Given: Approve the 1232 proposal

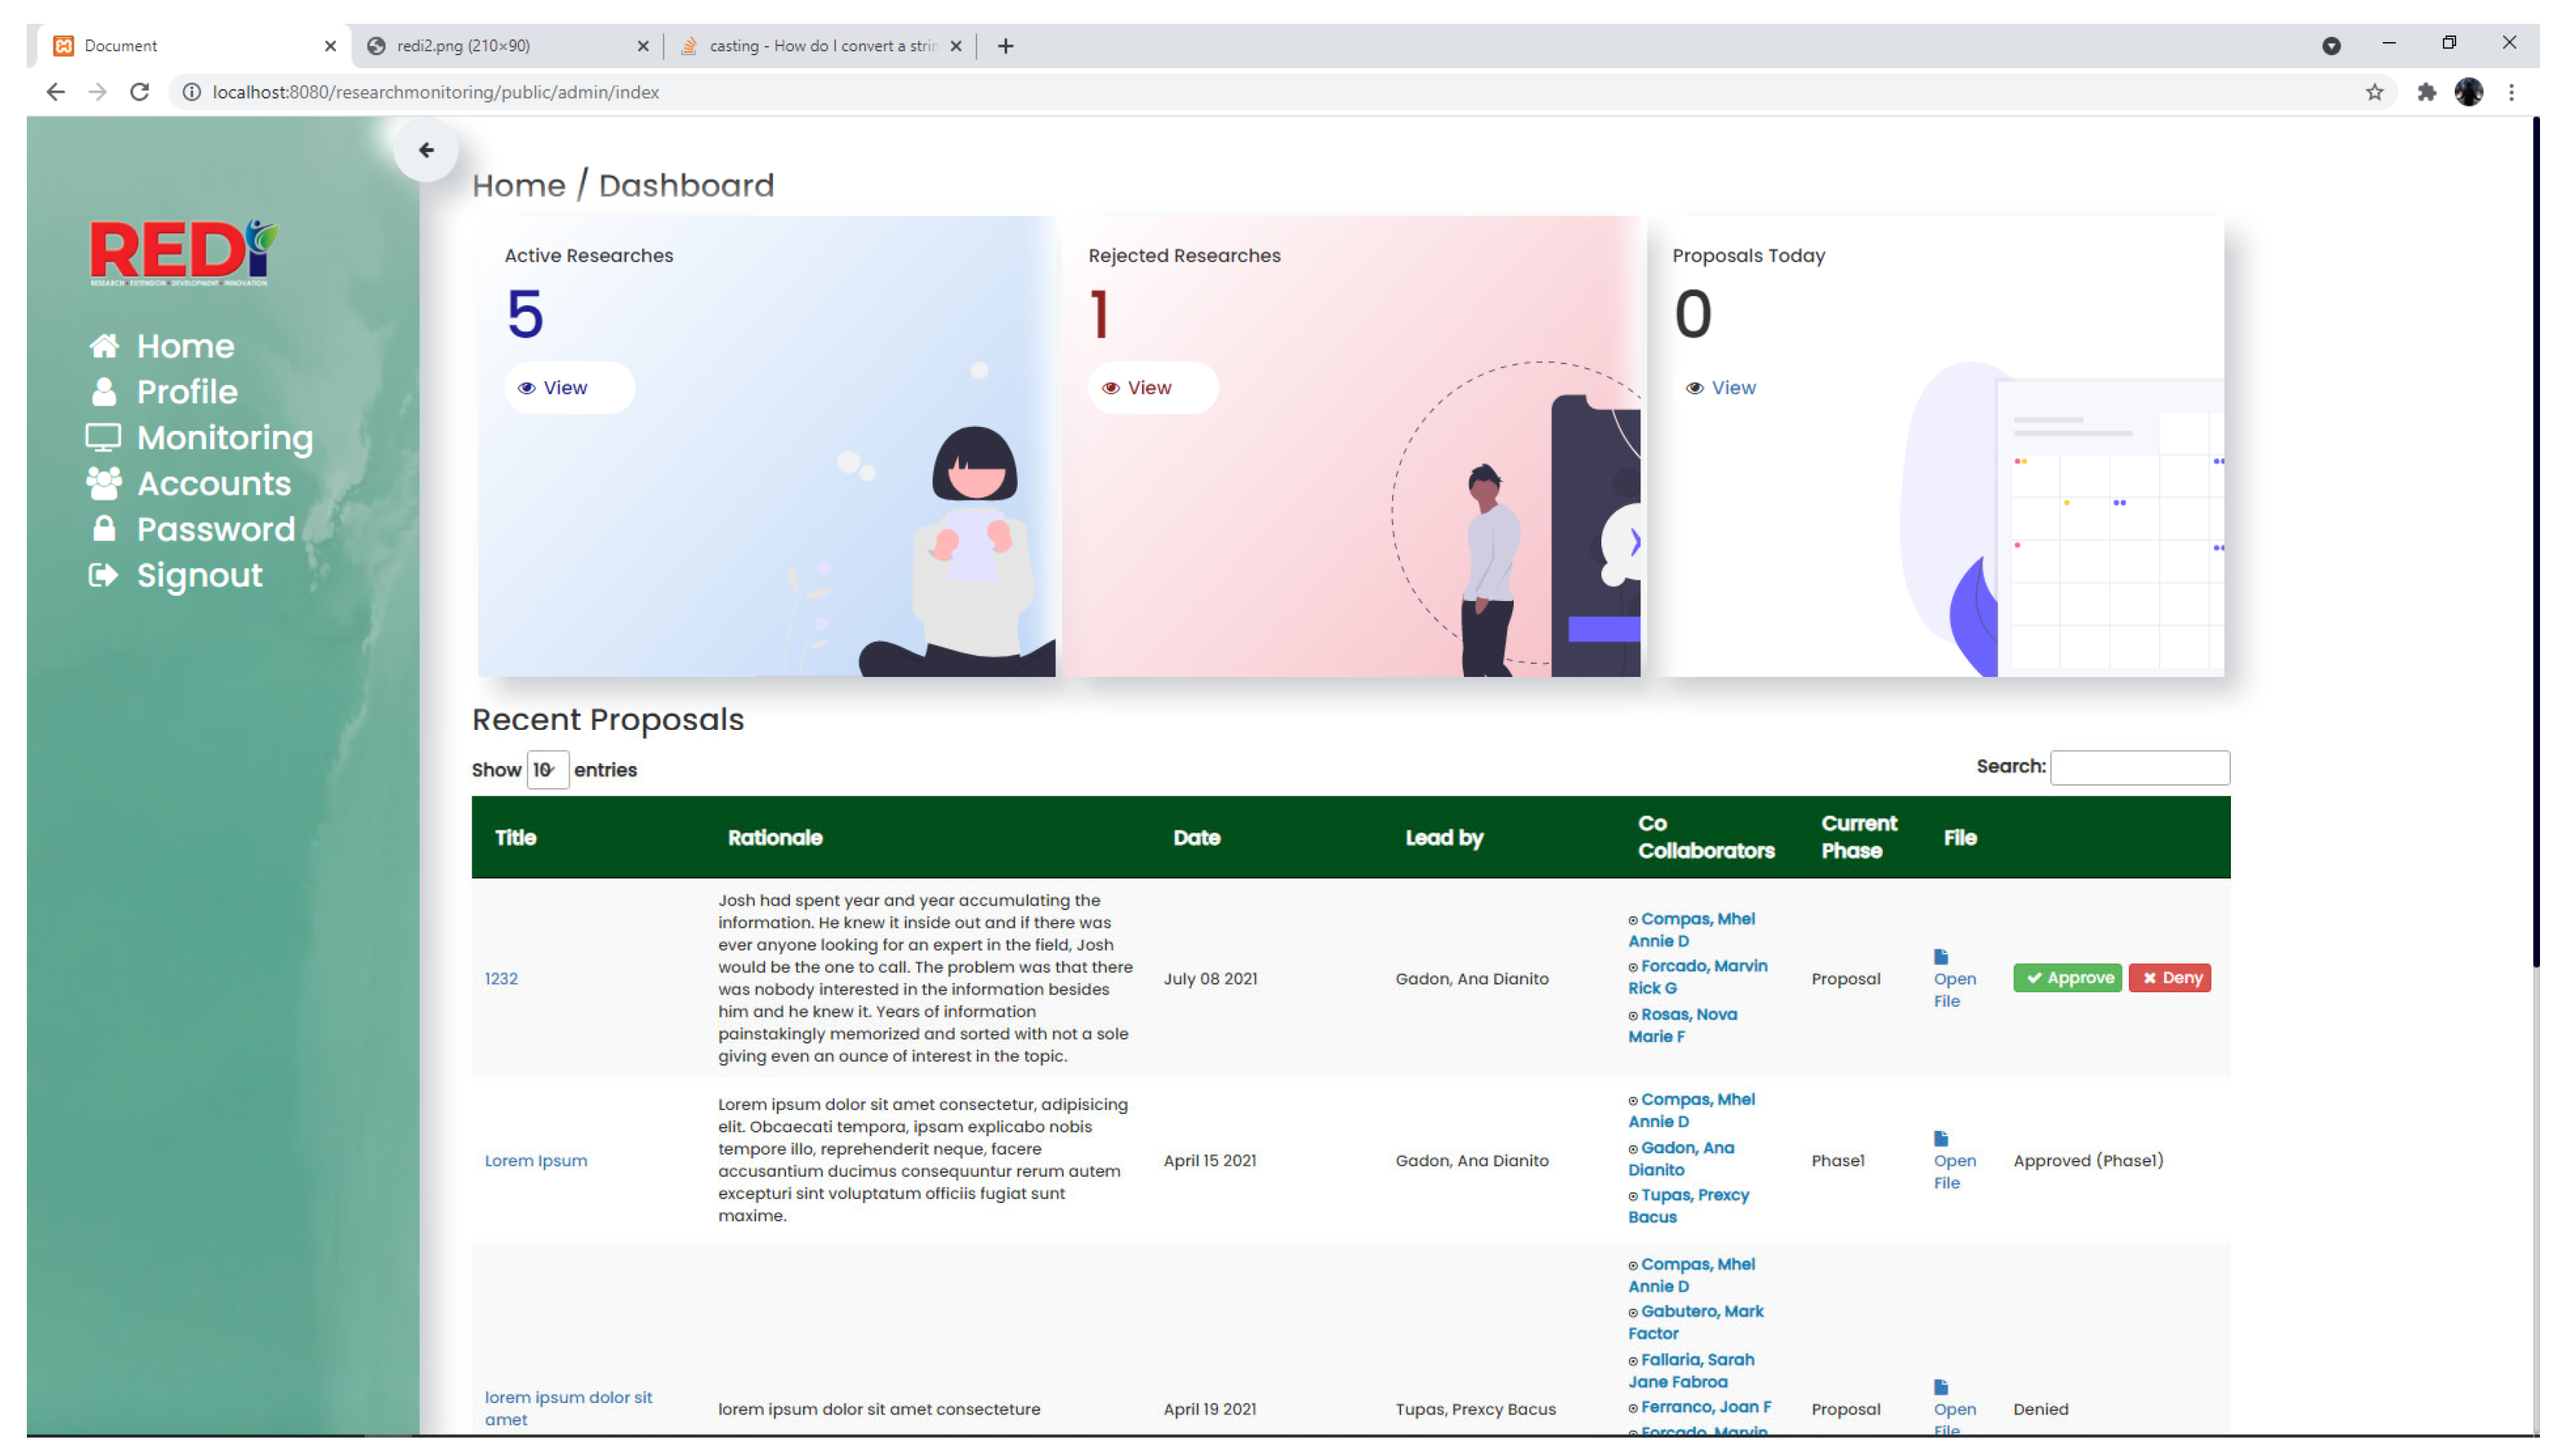Looking at the screenshot, I should coord(2067,978).
